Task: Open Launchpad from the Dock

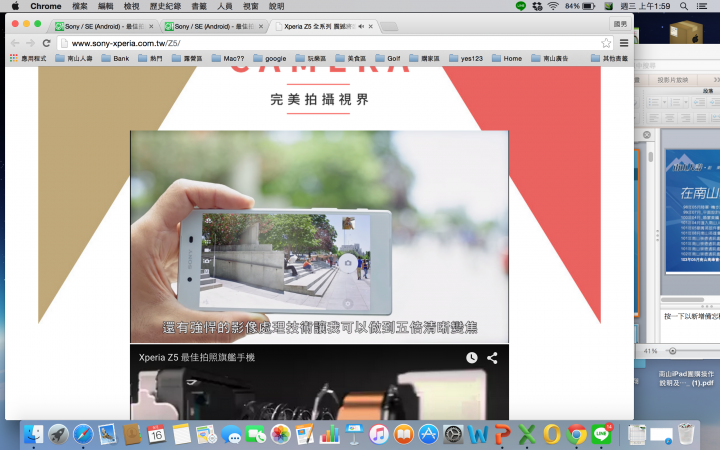Action: 58,434
